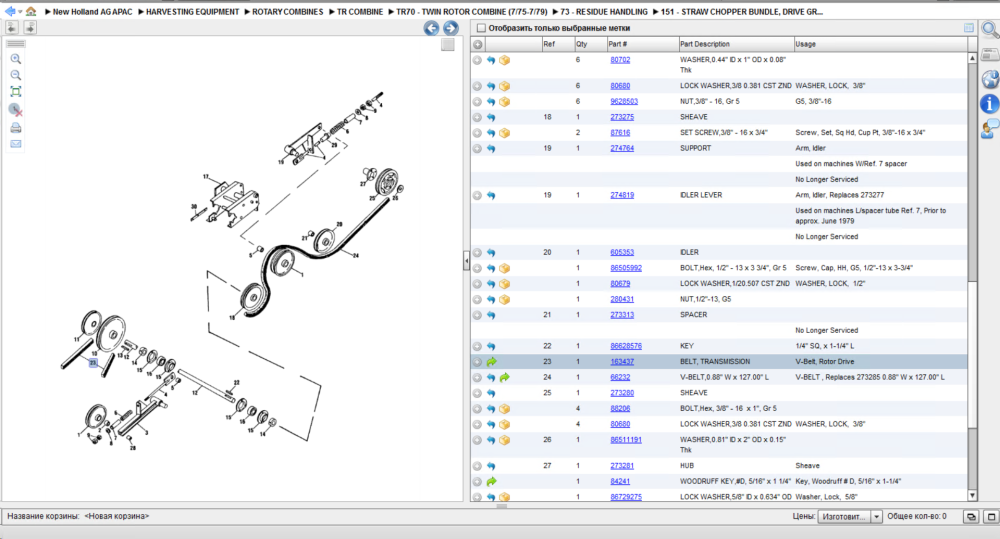Open part number 86505992 link

coord(626,268)
